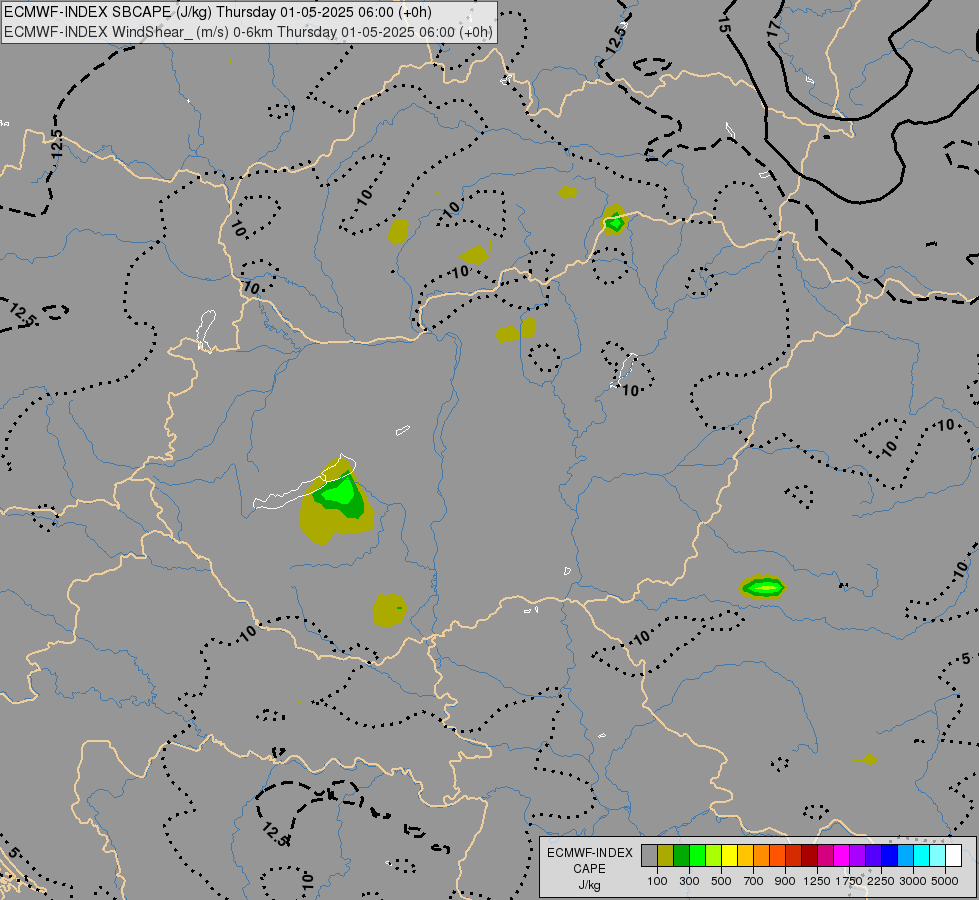Click the legend tick label 300
Viewport: 979px width, 900px height.
click(689, 881)
